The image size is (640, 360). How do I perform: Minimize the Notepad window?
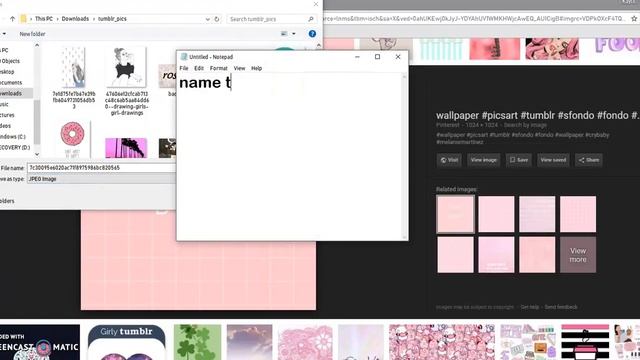pyautogui.click(x=357, y=57)
